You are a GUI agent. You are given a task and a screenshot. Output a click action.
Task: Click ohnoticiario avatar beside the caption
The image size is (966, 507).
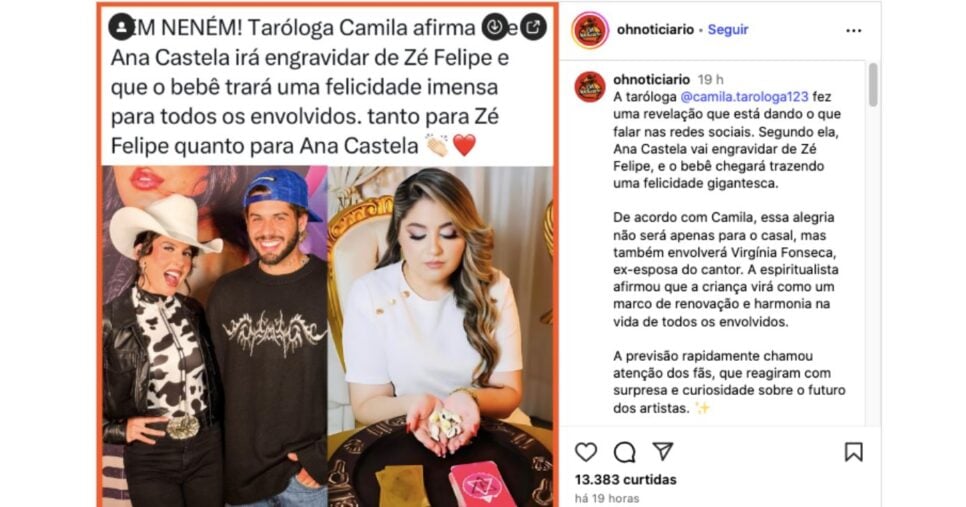pos(590,87)
